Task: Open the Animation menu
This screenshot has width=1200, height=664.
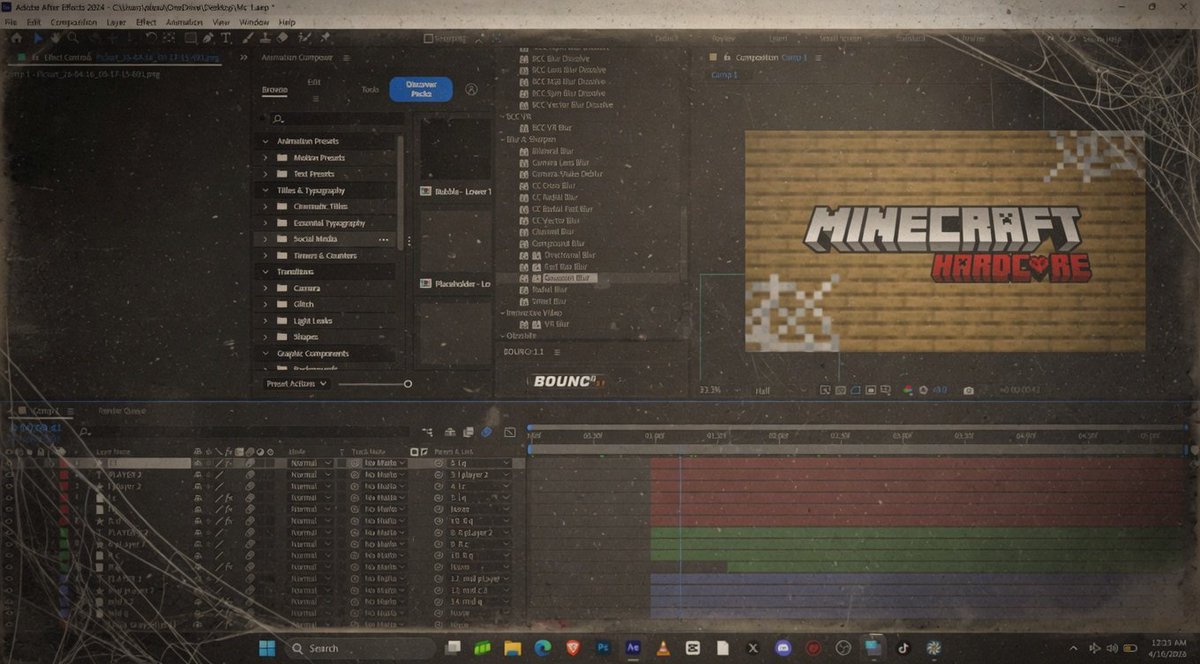Action: [x=184, y=21]
